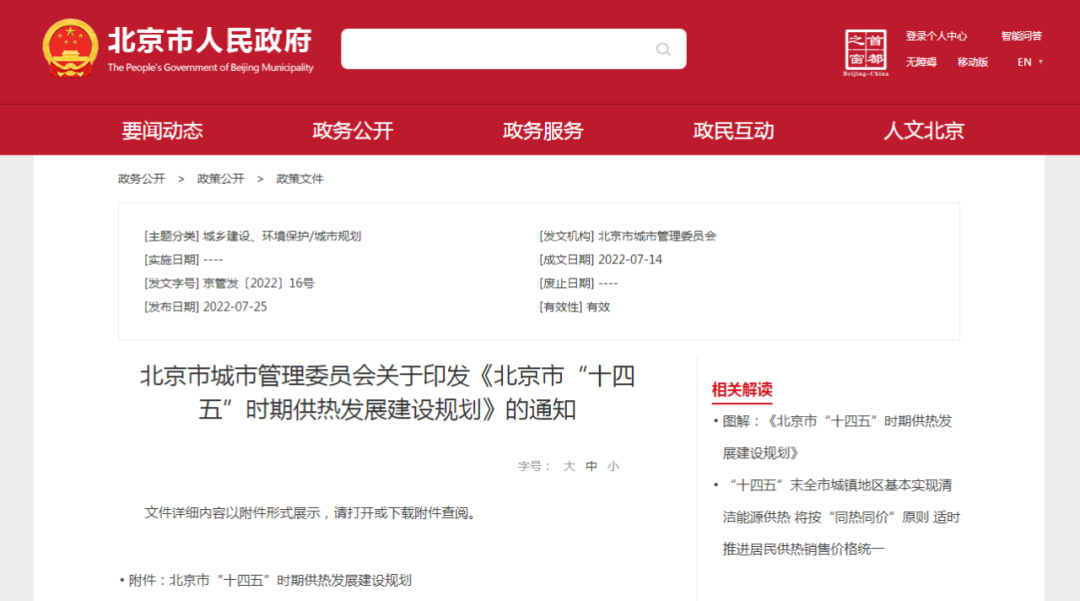This screenshot has width=1080, height=601.
Task: Click 登录个人中心 to sign in
Action: 936,35
